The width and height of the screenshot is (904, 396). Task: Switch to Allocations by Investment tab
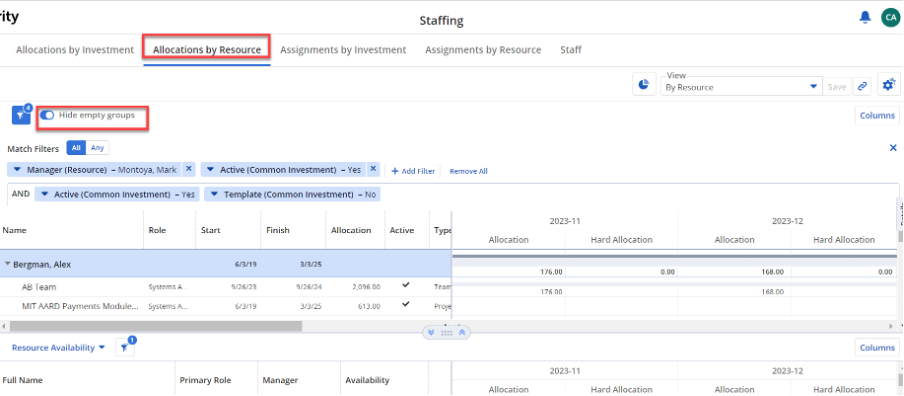(x=75, y=50)
